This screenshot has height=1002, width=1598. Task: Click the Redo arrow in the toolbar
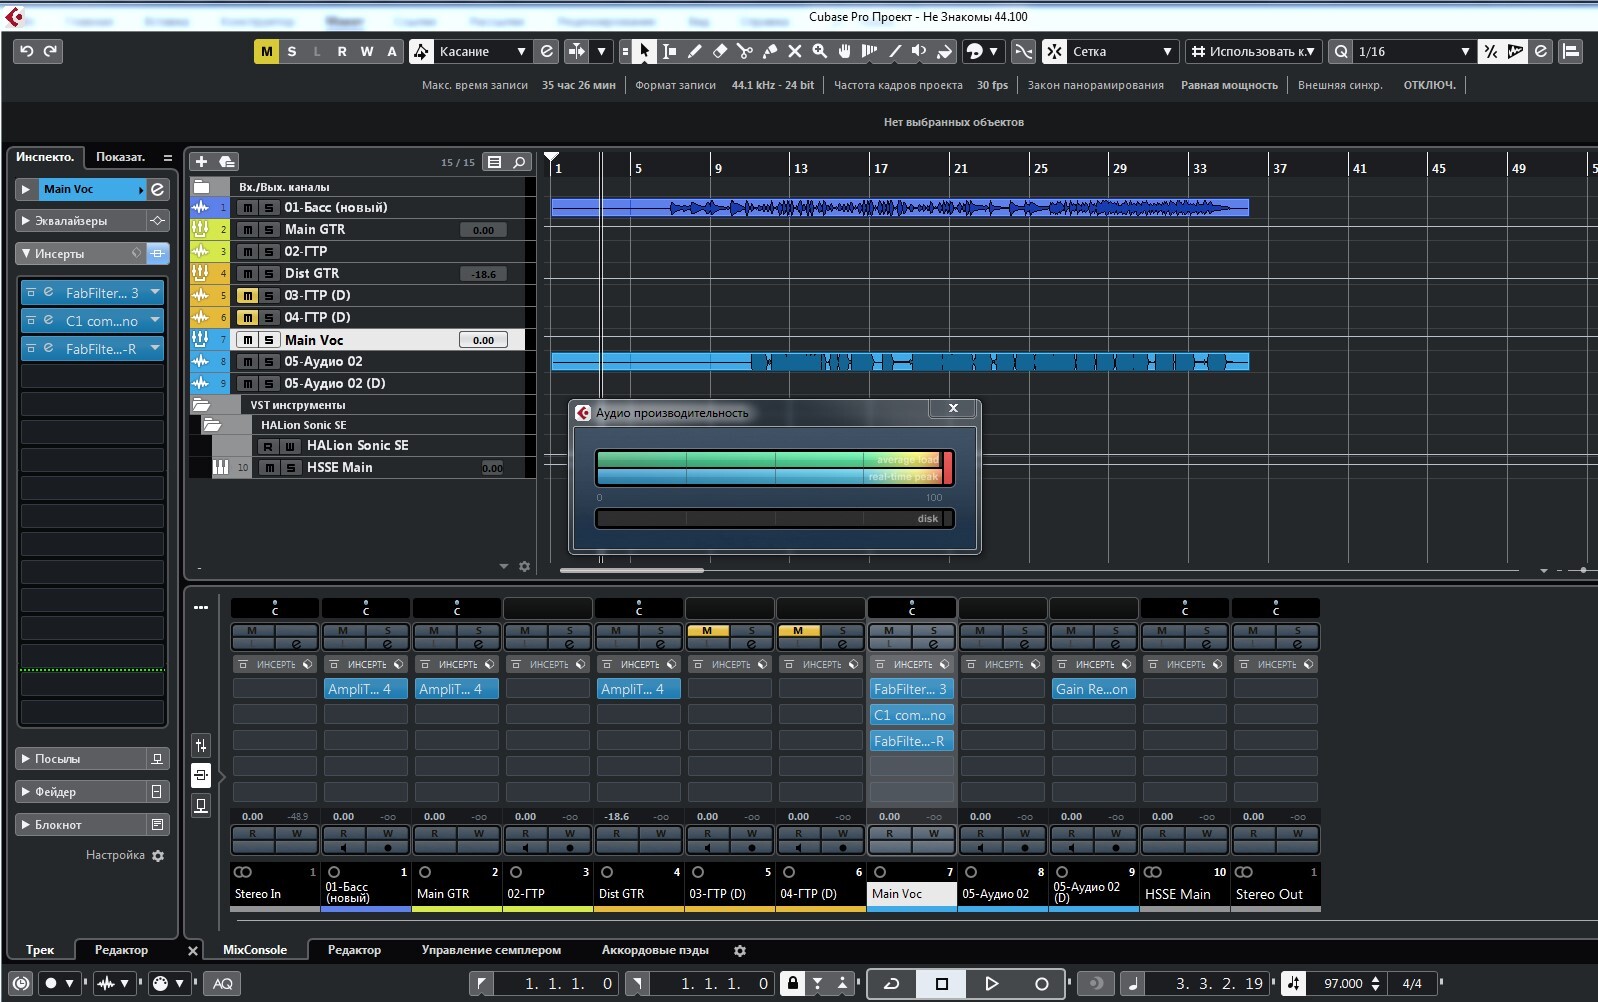51,51
